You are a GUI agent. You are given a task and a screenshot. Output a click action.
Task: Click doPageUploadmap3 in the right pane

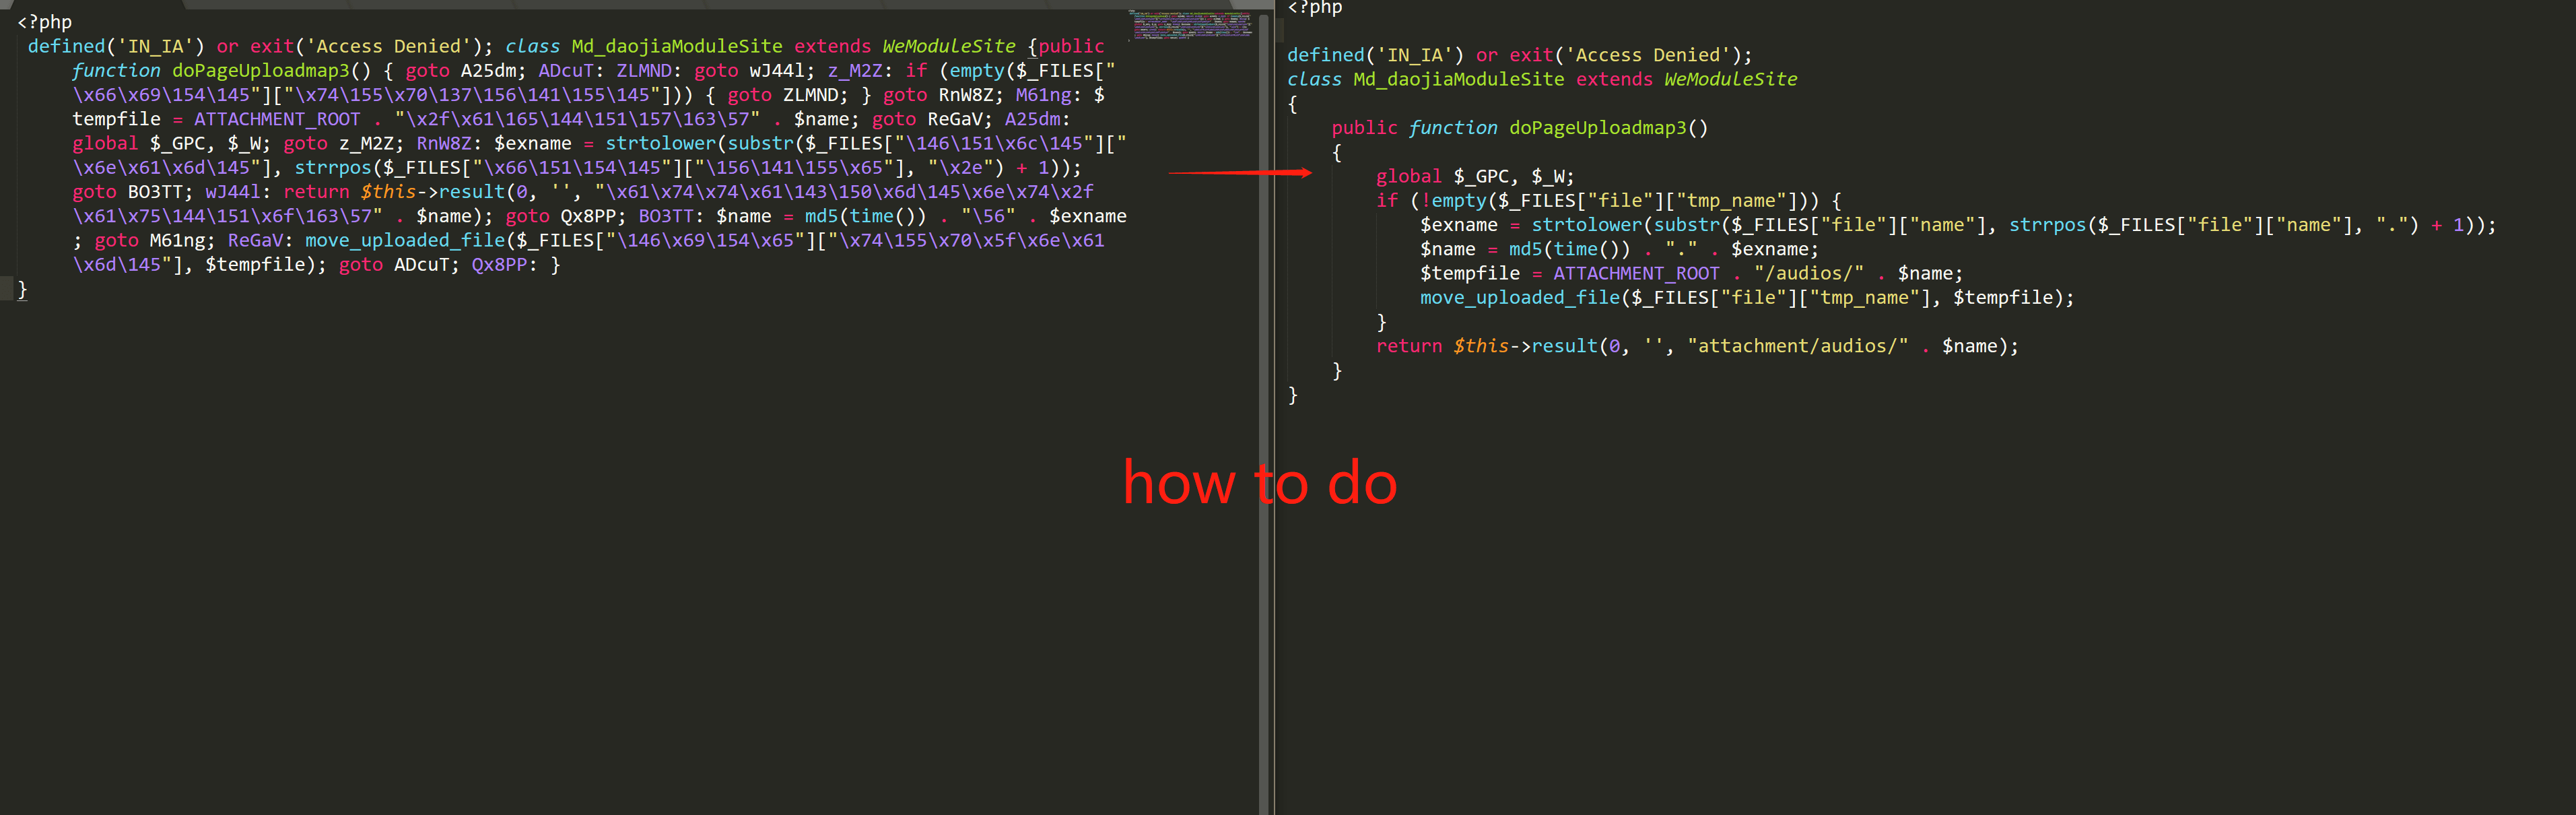(x=1597, y=128)
